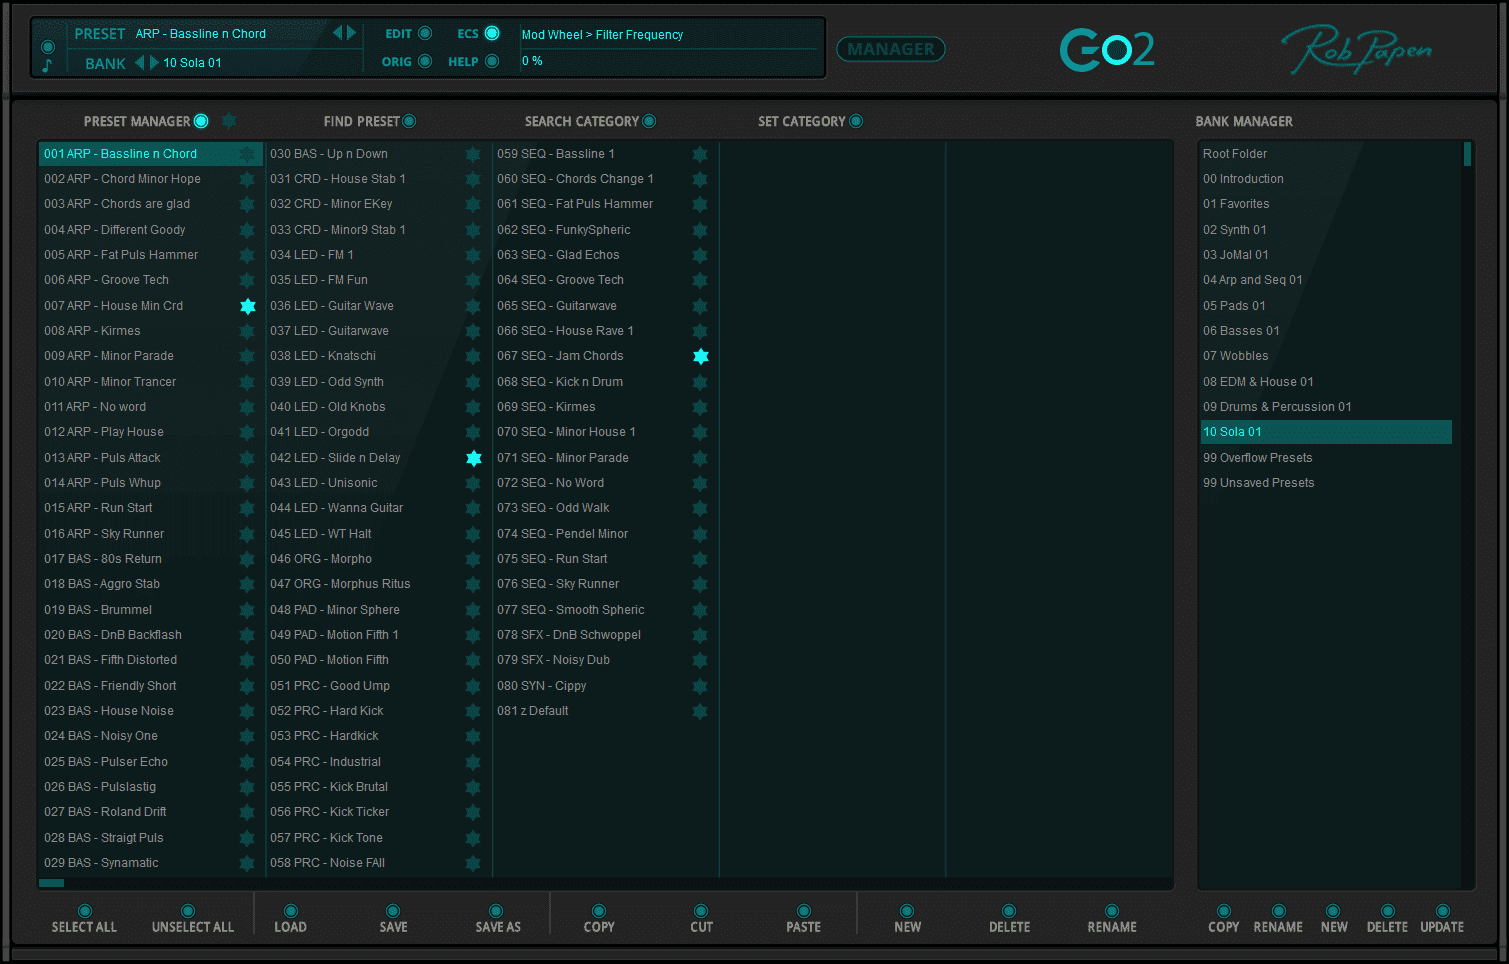Click Mod Wheel > Filter Frequency display
The width and height of the screenshot is (1509, 964).
point(602,34)
